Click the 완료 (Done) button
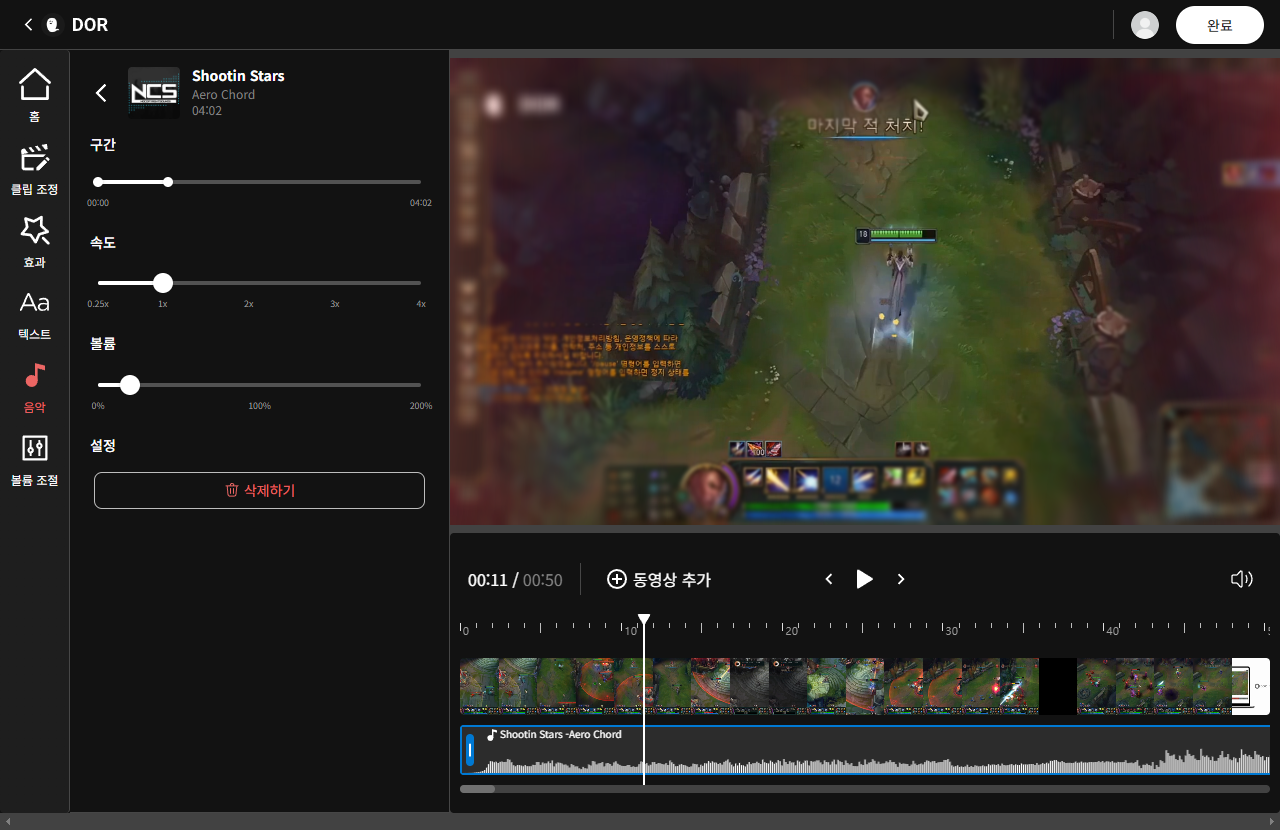The width and height of the screenshot is (1280, 830). tap(1220, 25)
